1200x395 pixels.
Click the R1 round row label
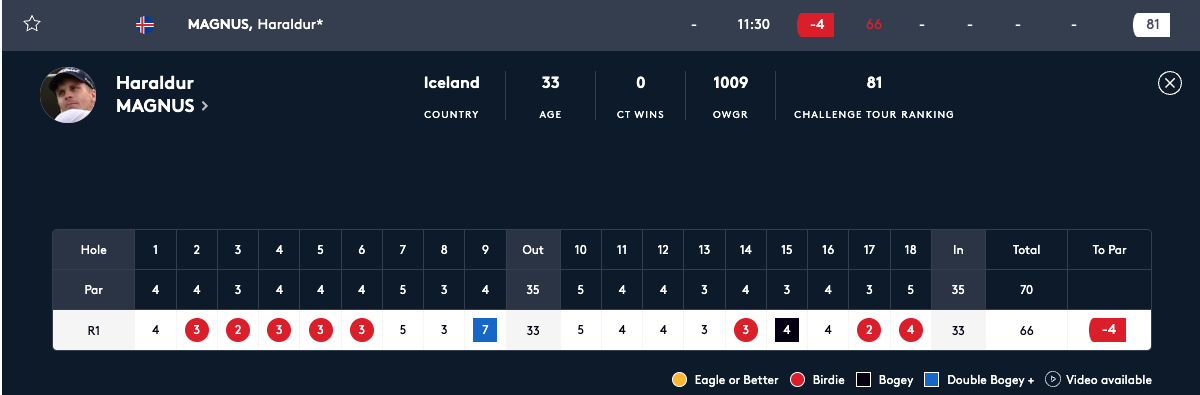point(94,330)
